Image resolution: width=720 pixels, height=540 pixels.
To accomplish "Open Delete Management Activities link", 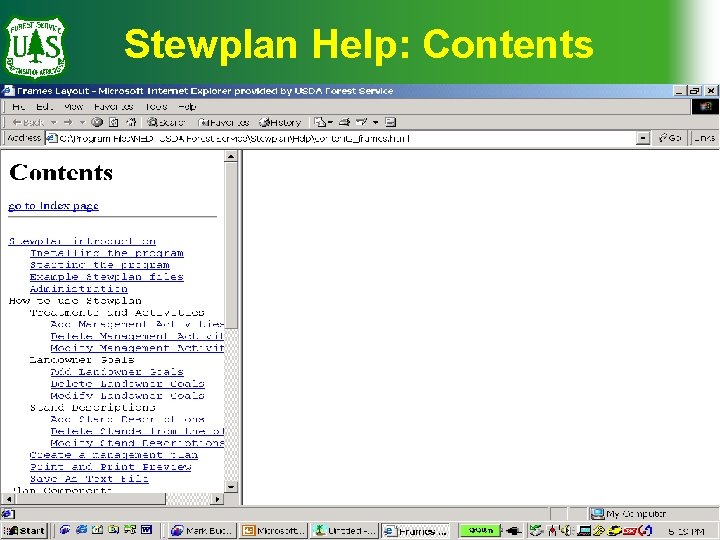I will pos(137,336).
